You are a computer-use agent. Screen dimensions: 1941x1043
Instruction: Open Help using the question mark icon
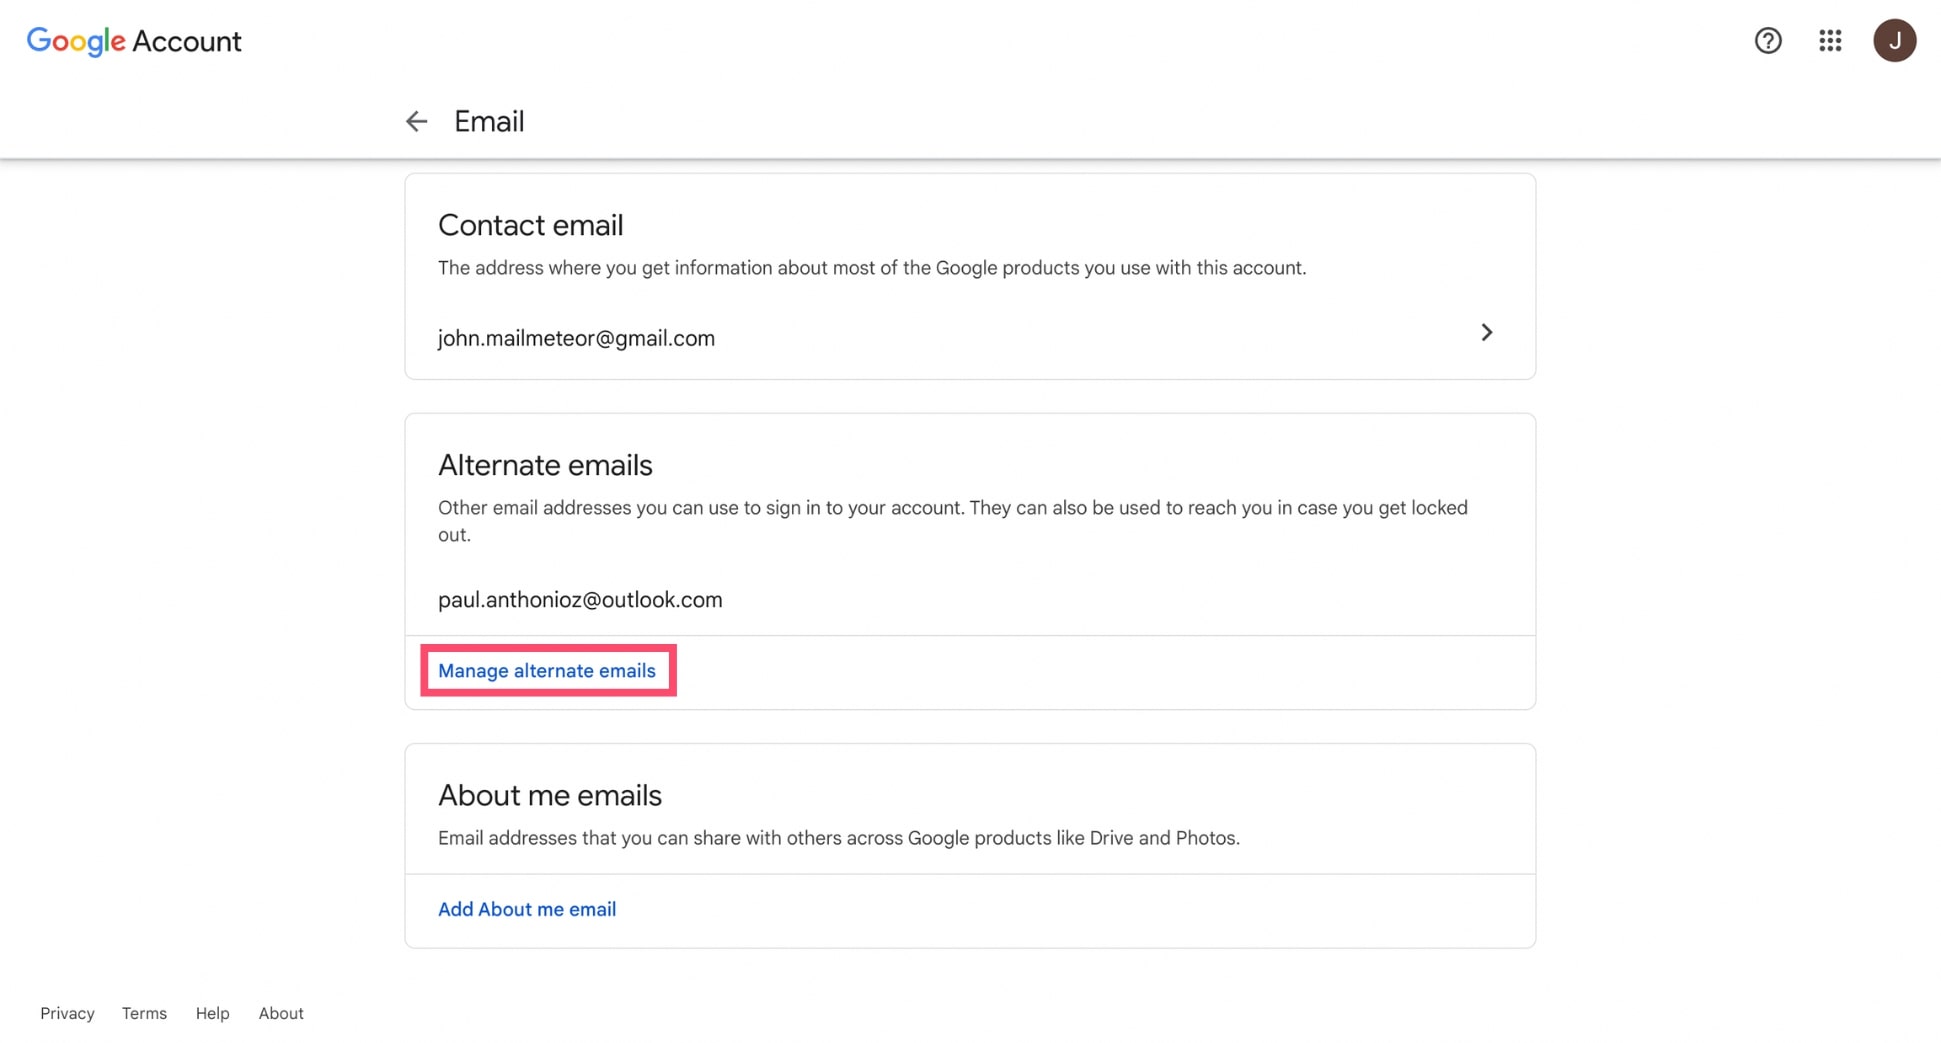tap(1768, 41)
